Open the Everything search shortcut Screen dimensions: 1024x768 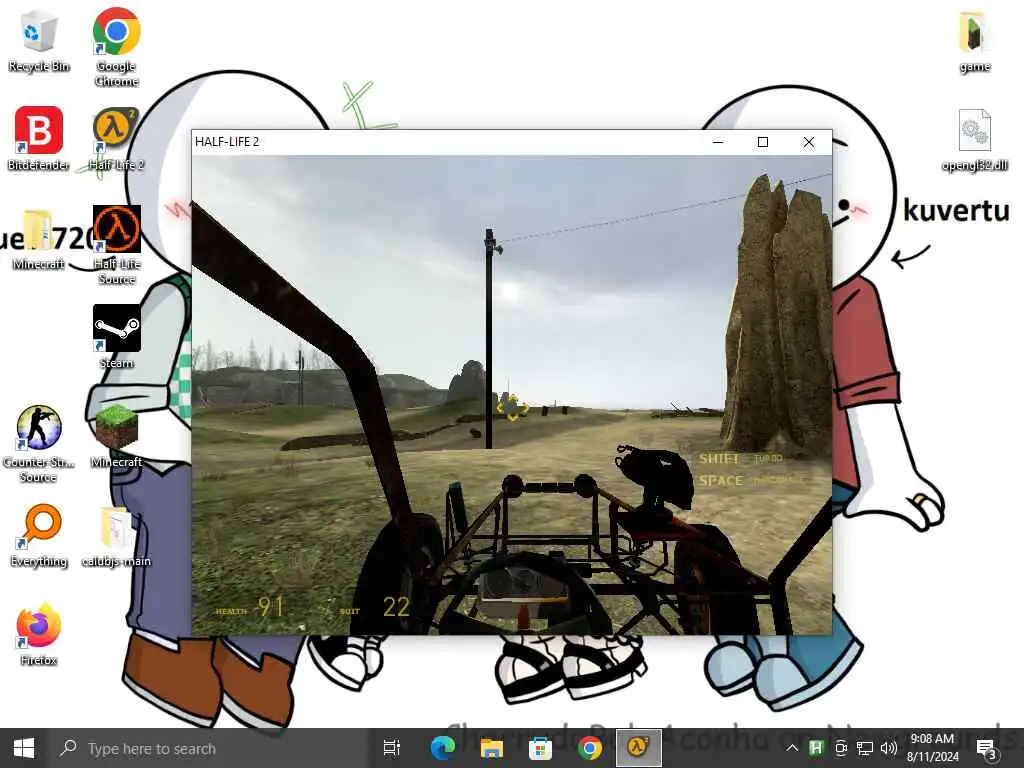click(39, 536)
